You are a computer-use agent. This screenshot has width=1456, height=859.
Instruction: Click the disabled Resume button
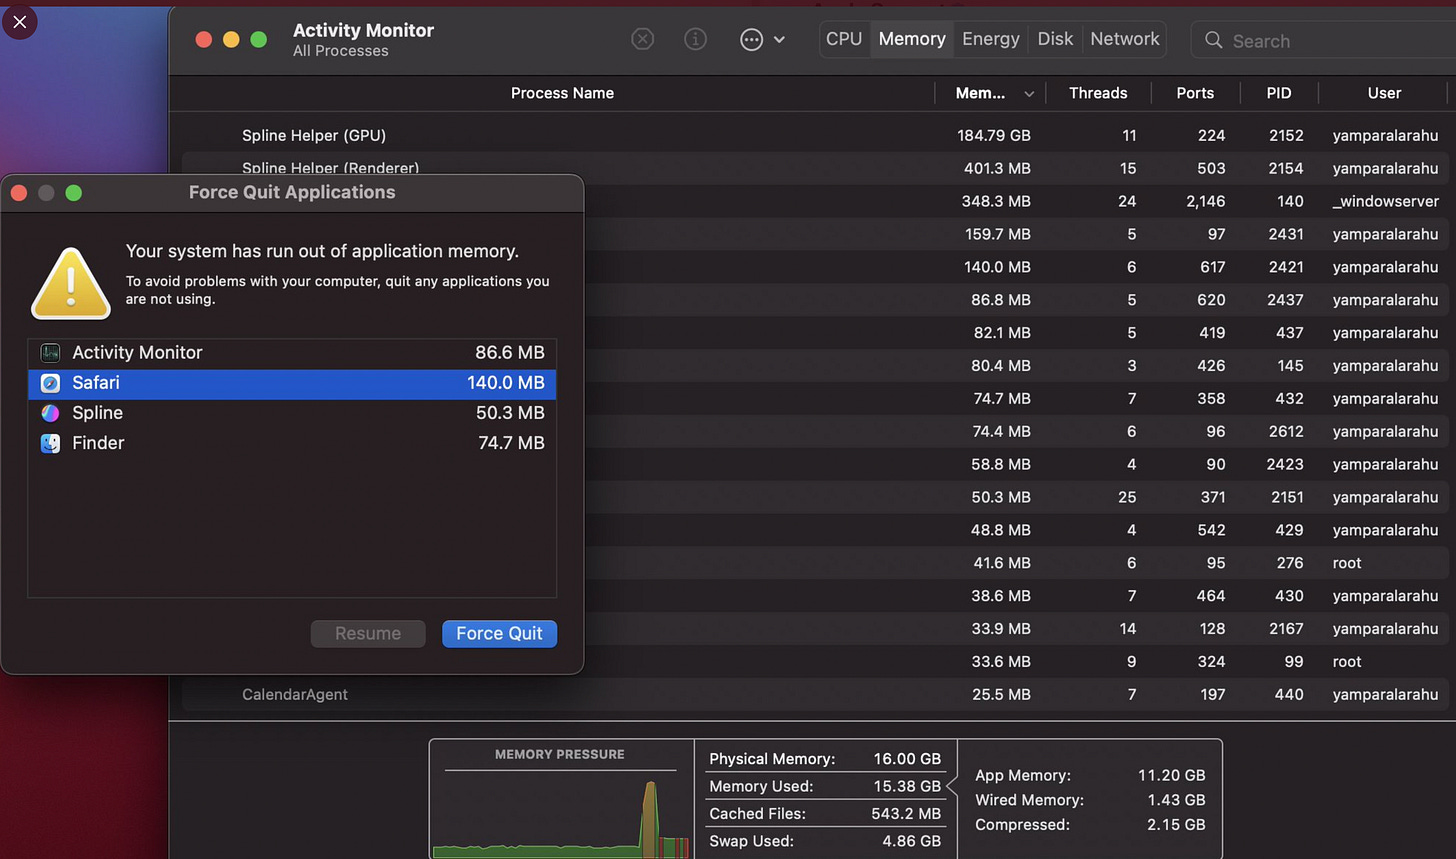click(368, 634)
